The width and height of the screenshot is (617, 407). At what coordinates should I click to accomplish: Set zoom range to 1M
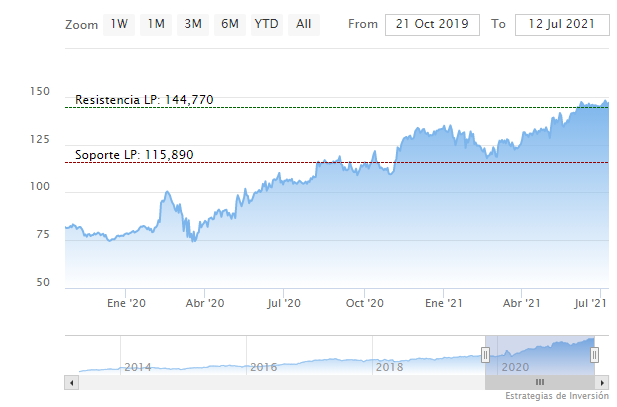155,24
